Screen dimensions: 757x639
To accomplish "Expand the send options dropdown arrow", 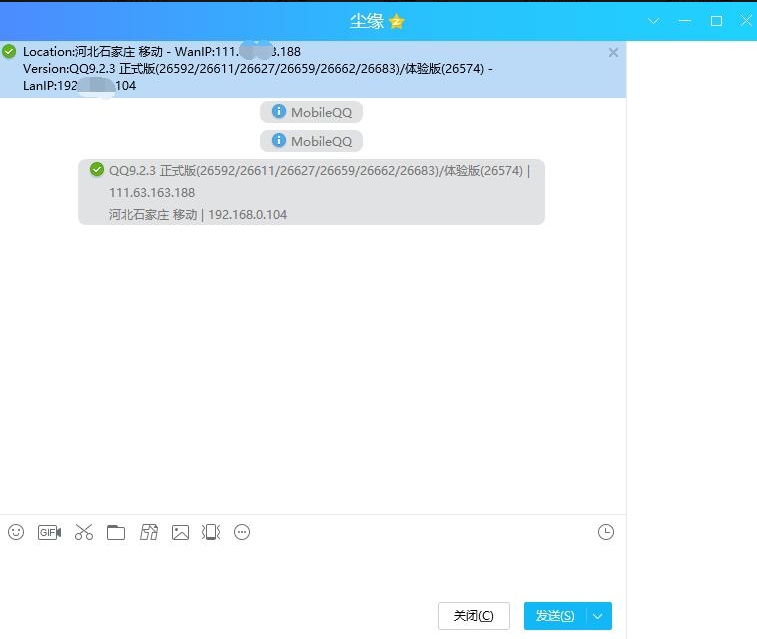I will point(598,616).
